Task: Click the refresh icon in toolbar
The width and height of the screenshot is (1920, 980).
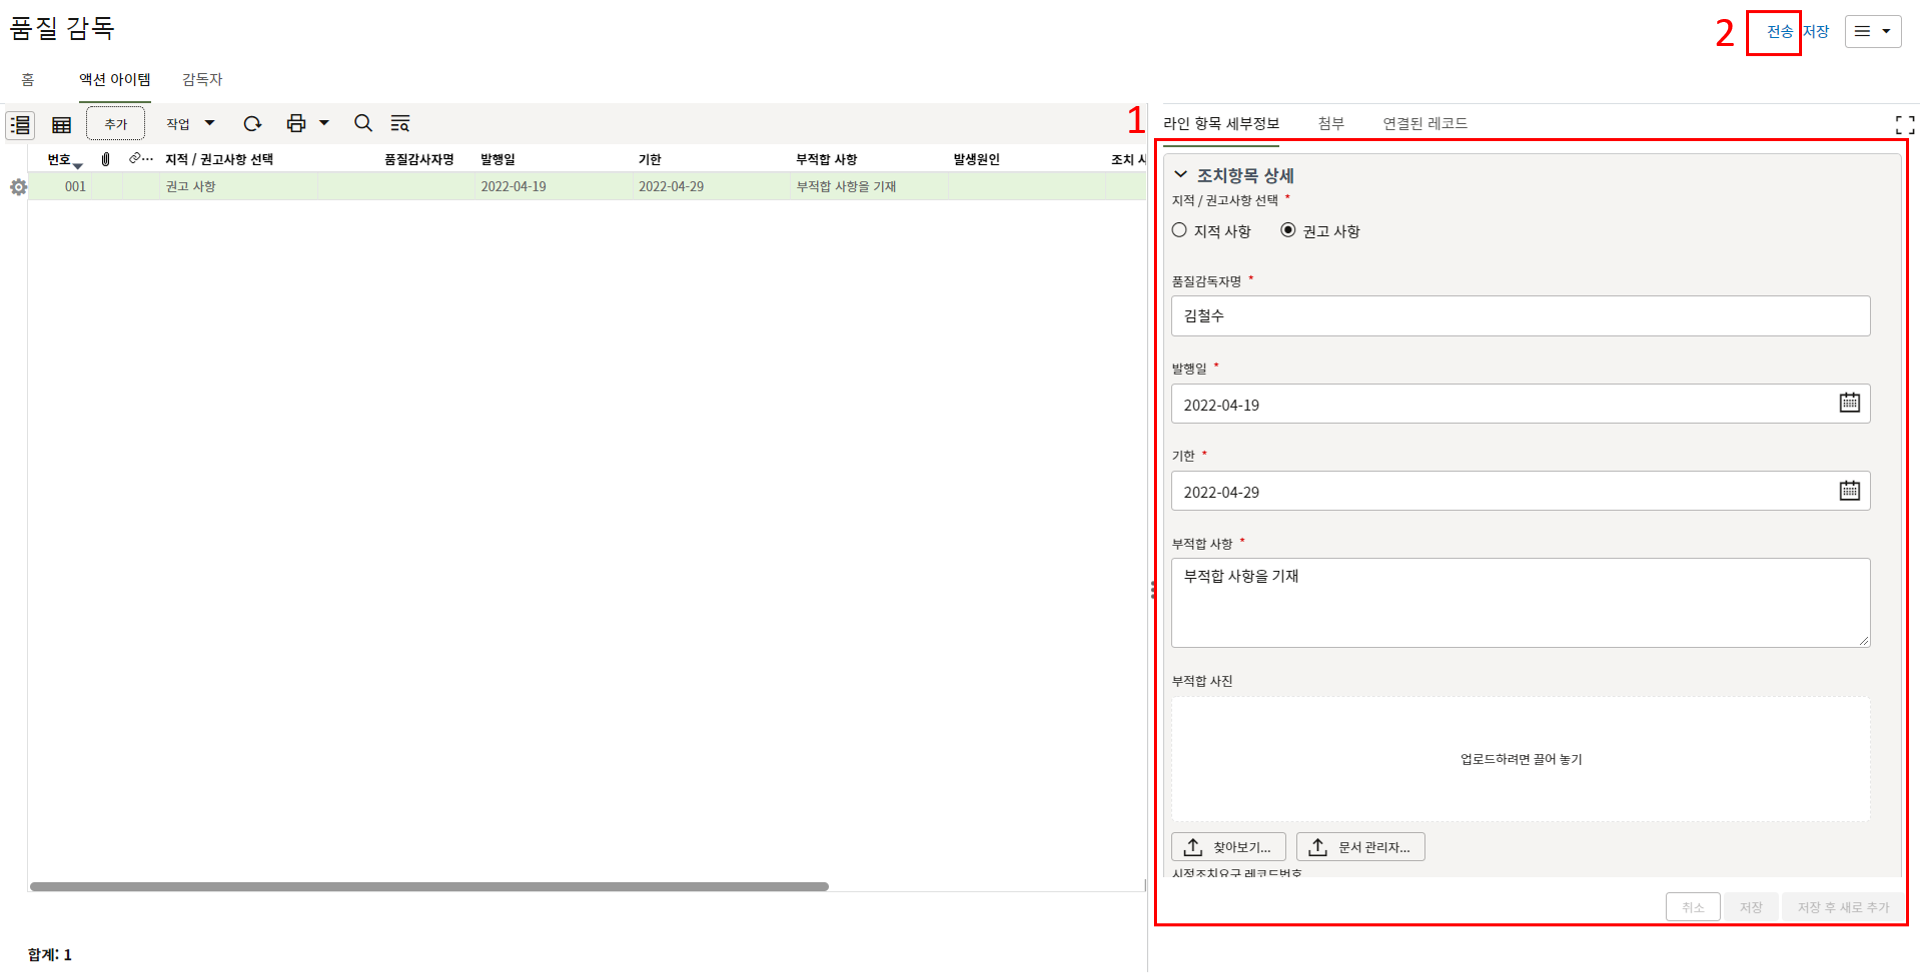Action: tap(252, 123)
